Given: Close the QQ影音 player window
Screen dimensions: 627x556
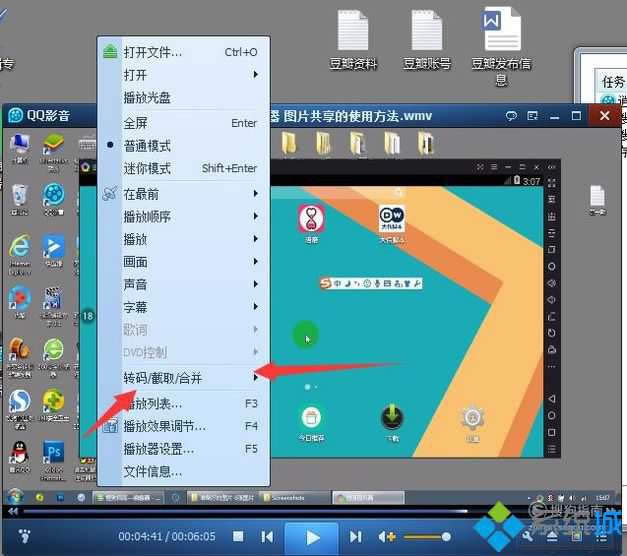Looking at the screenshot, I should pos(605,116).
